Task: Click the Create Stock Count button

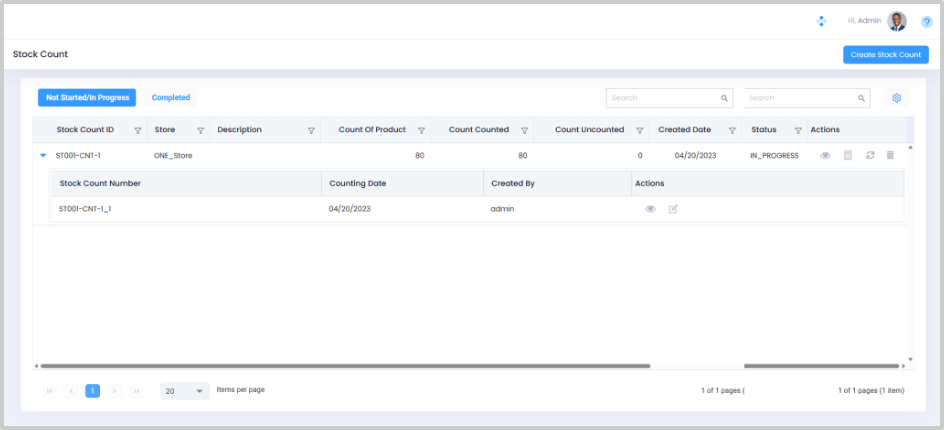Action: tap(885, 55)
